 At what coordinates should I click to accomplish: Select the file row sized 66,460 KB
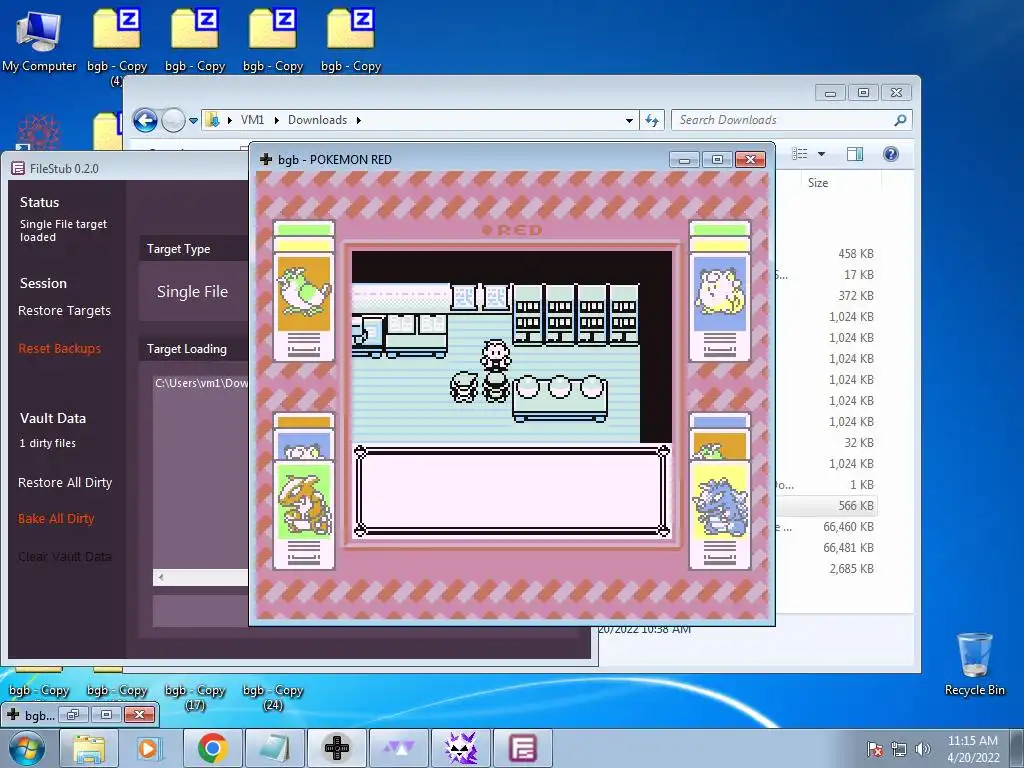click(826, 526)
